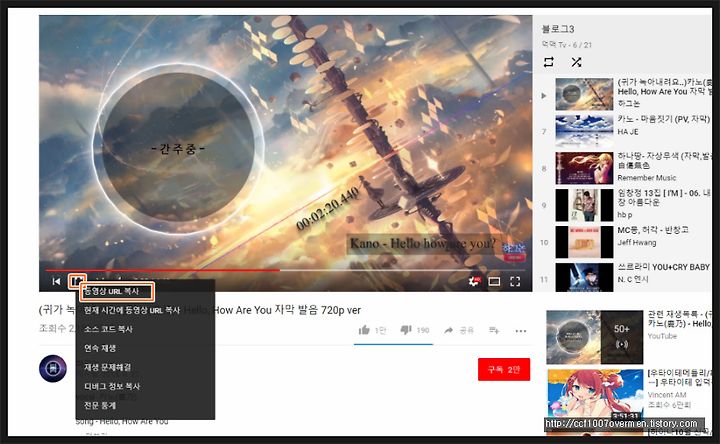This screenshot has width=720, height=444.
Task: Click 'Remember Music' channel name
Action: pos(647,178)
